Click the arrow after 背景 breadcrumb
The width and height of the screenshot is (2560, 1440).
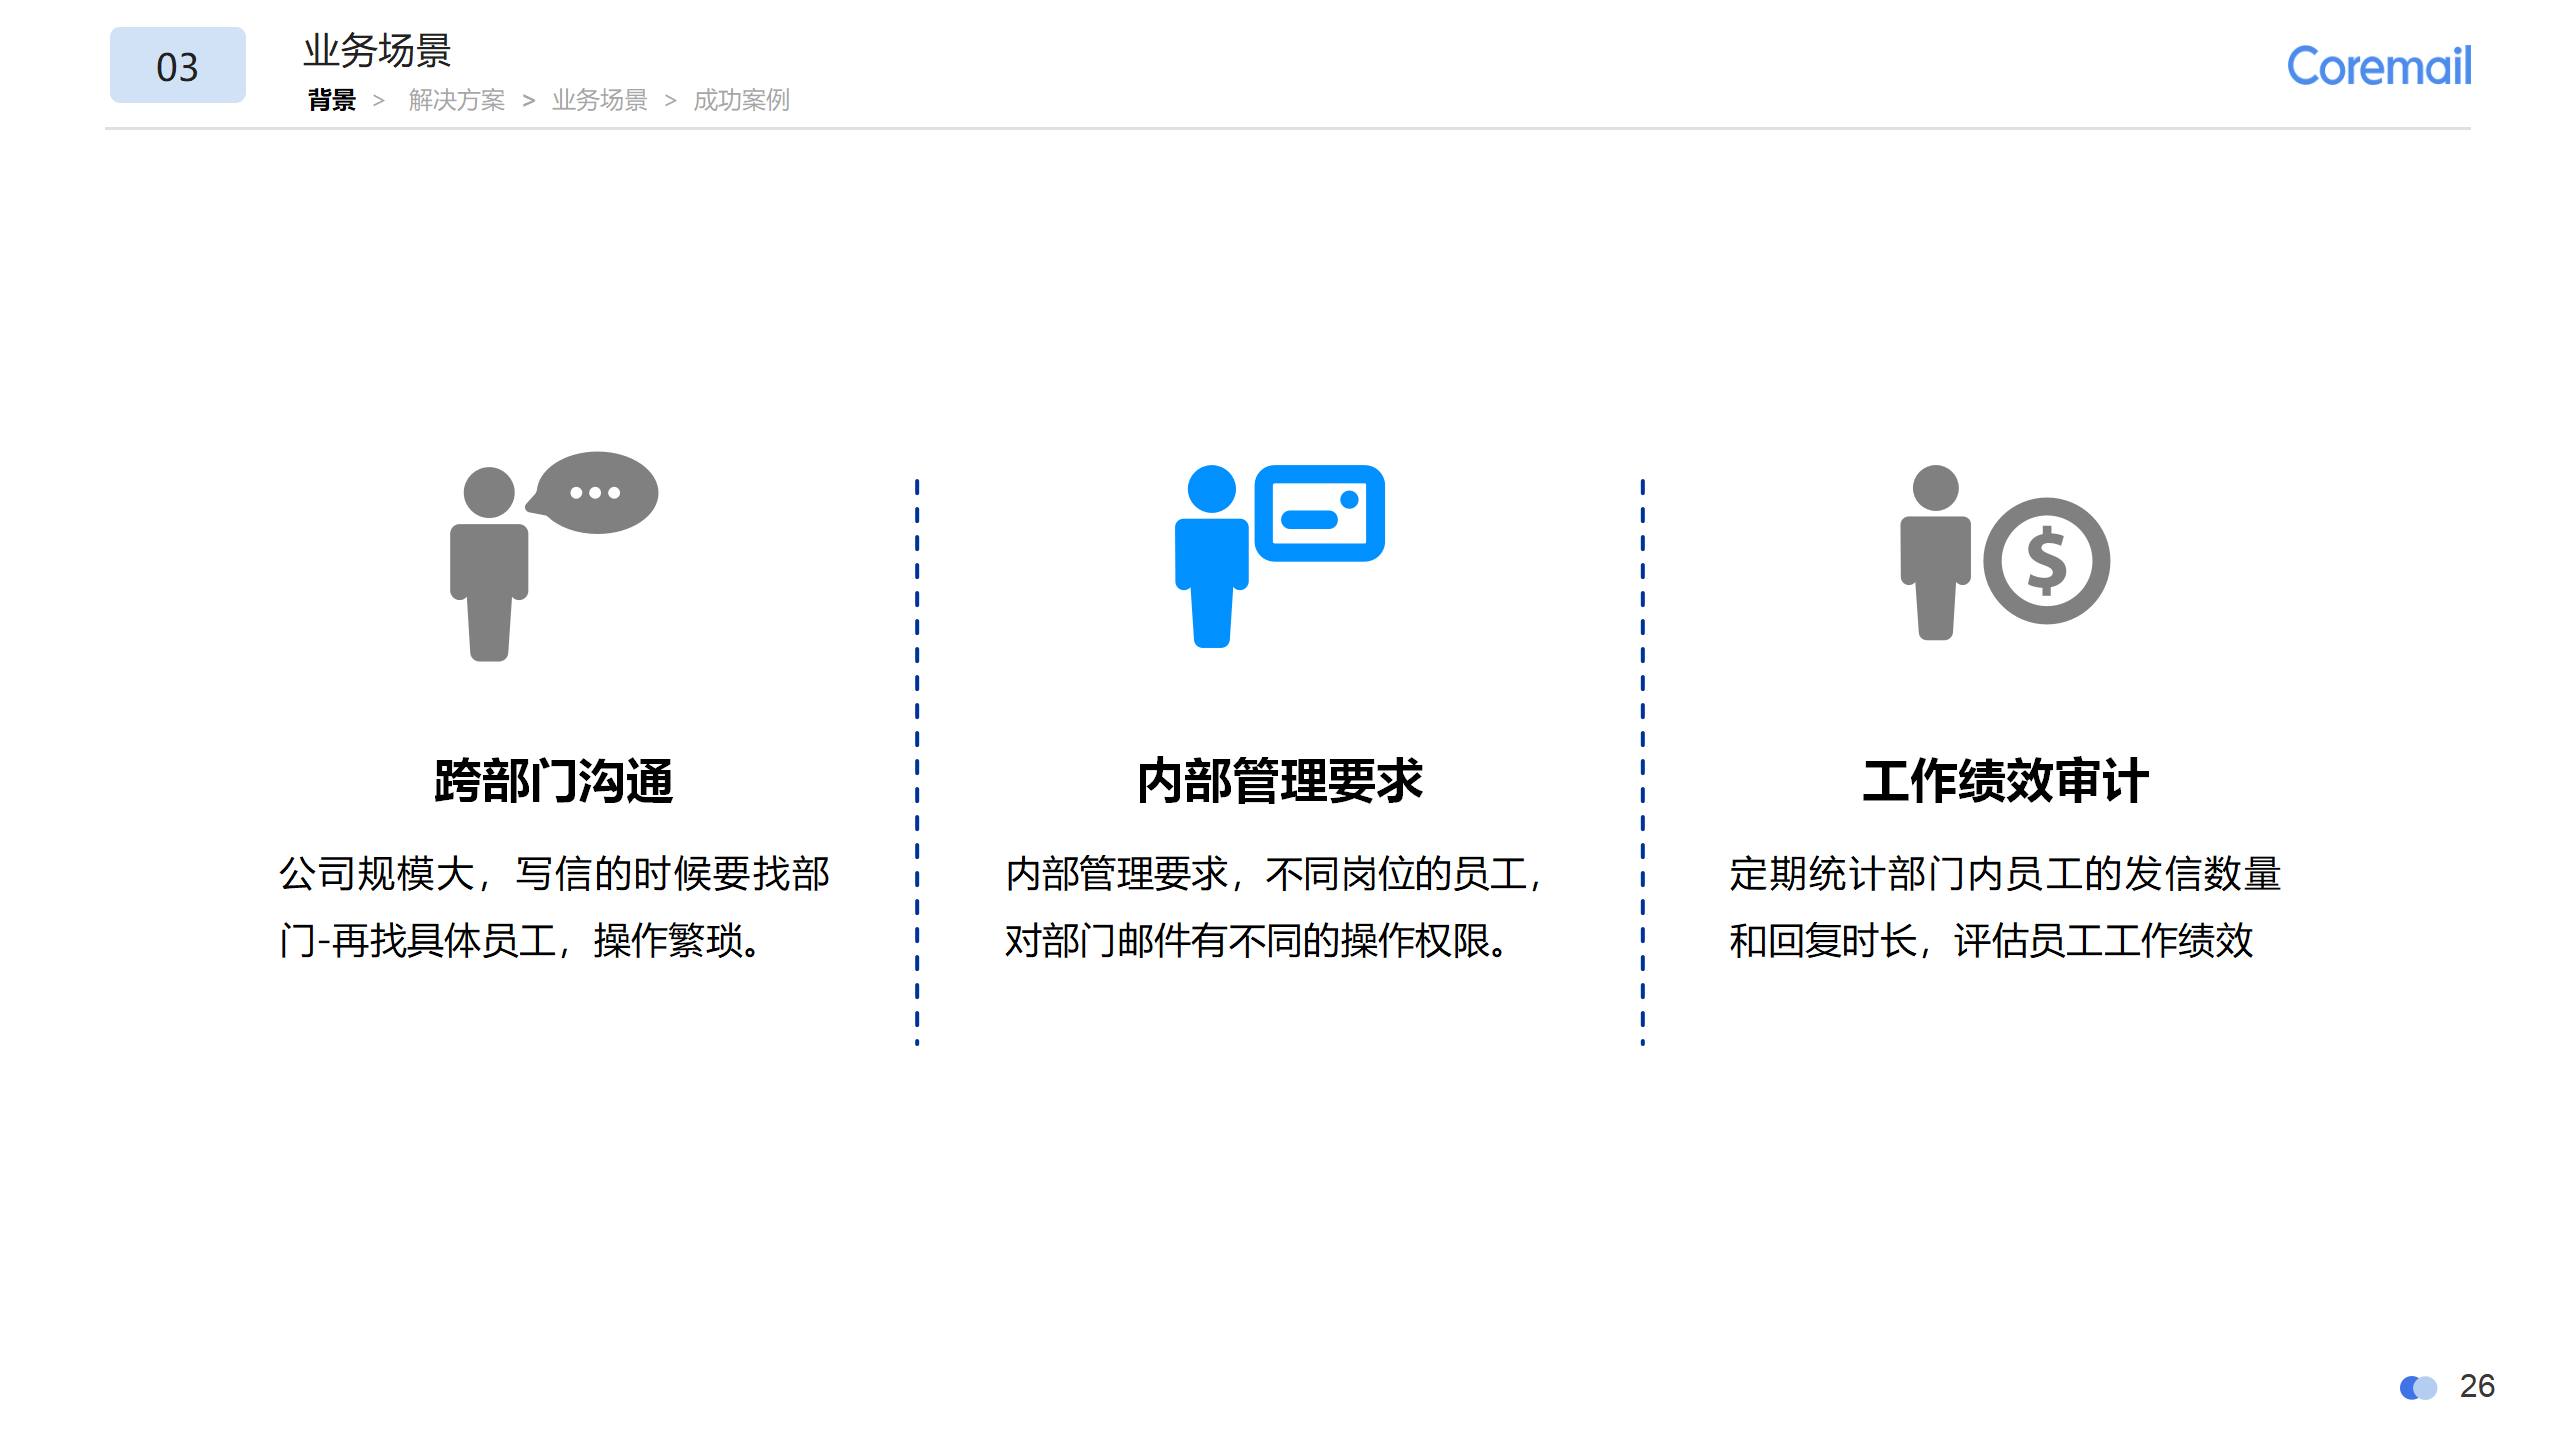pyautogui.click(x=378, y=100)
